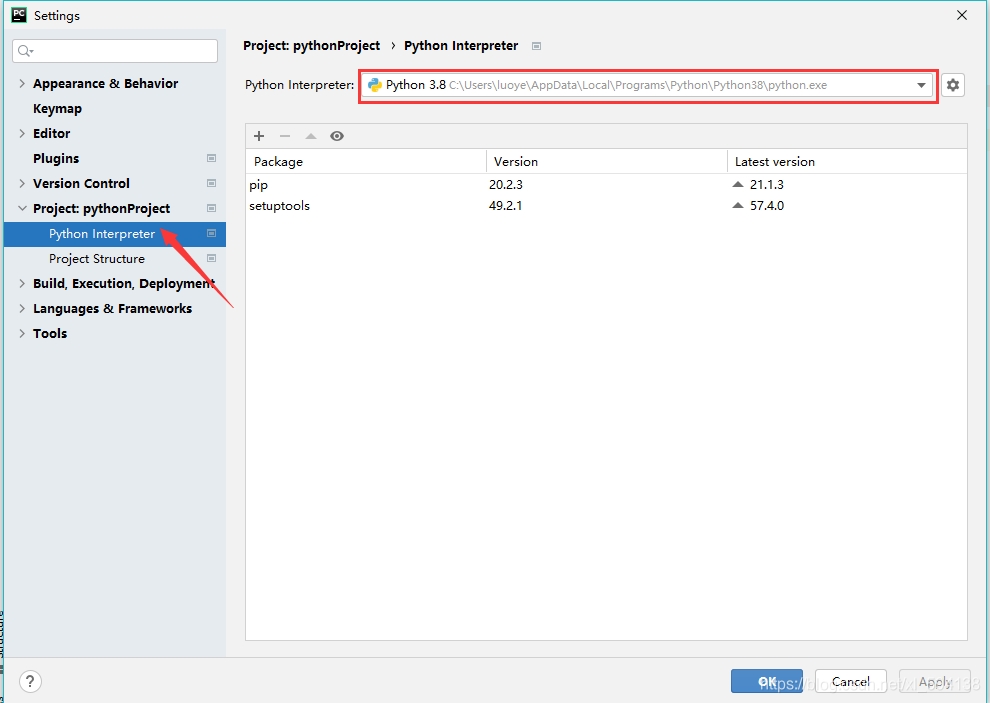Open the interpreter settings gear icon
990x703 pixels.
click(952, 85)
